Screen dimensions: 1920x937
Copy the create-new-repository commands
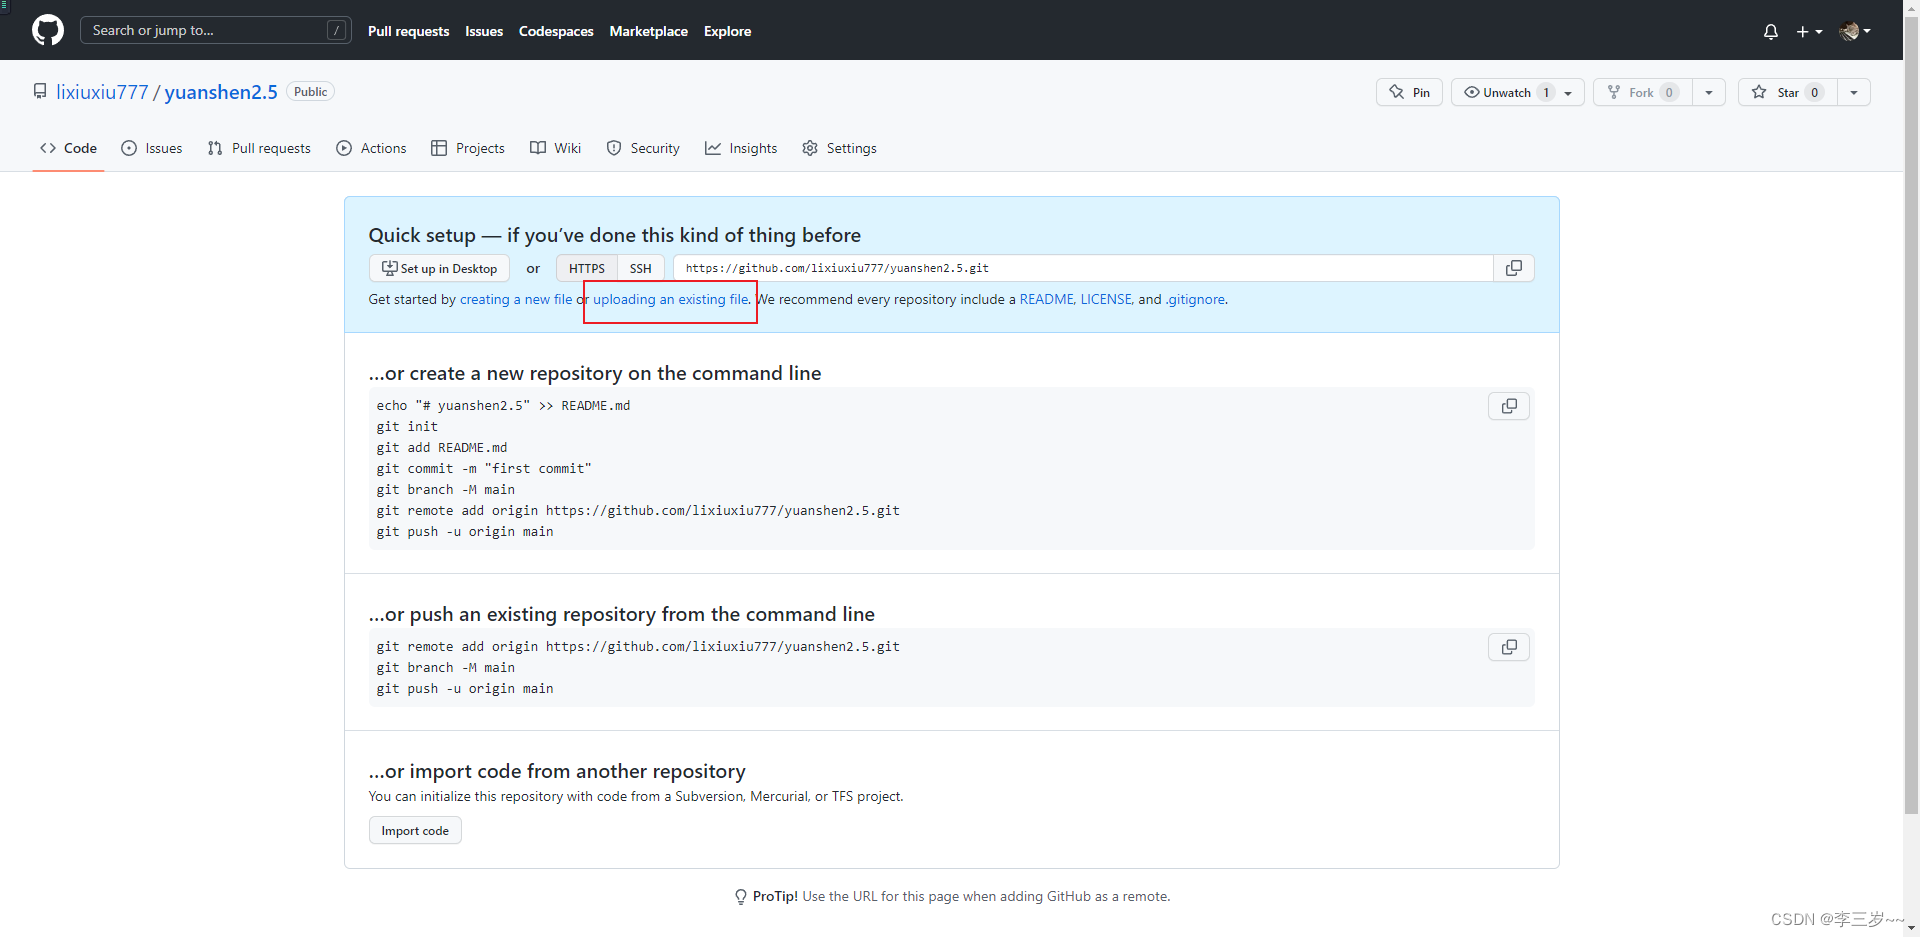(x=1509, y=406)
